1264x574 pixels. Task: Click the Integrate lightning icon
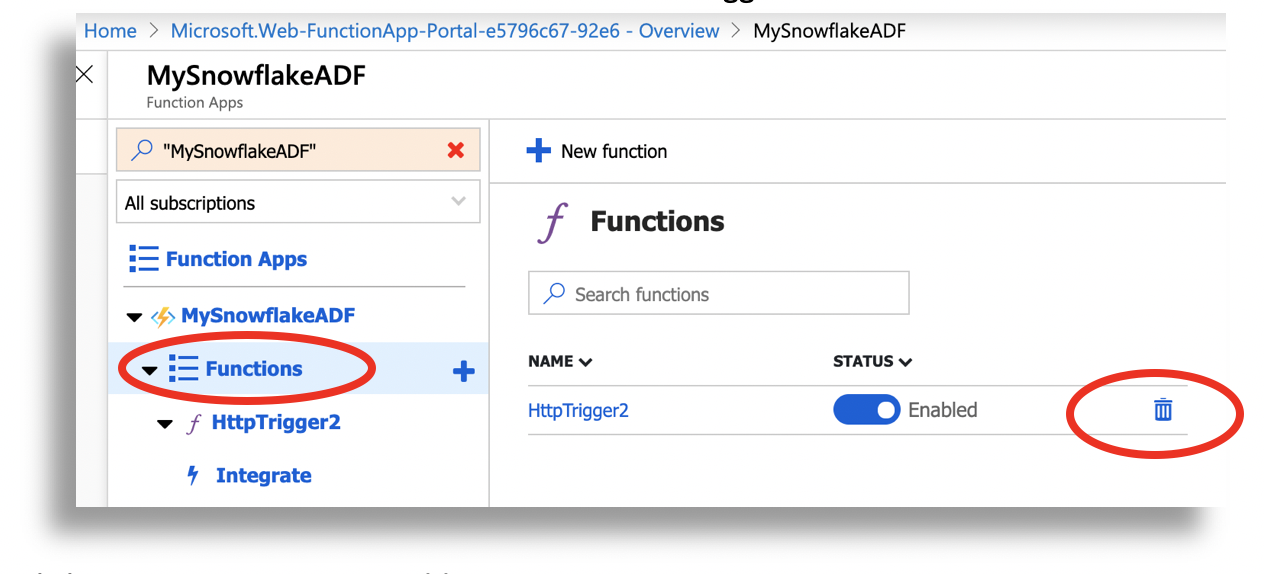[193, 475]
